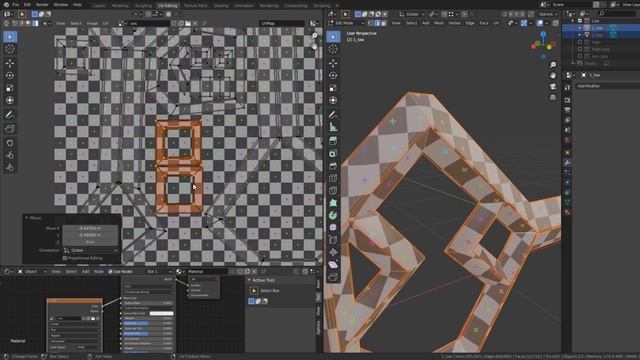Toggle Proportional Editing checkbox in Move panel
Screen dimensions: 640x360
(64, 258)
